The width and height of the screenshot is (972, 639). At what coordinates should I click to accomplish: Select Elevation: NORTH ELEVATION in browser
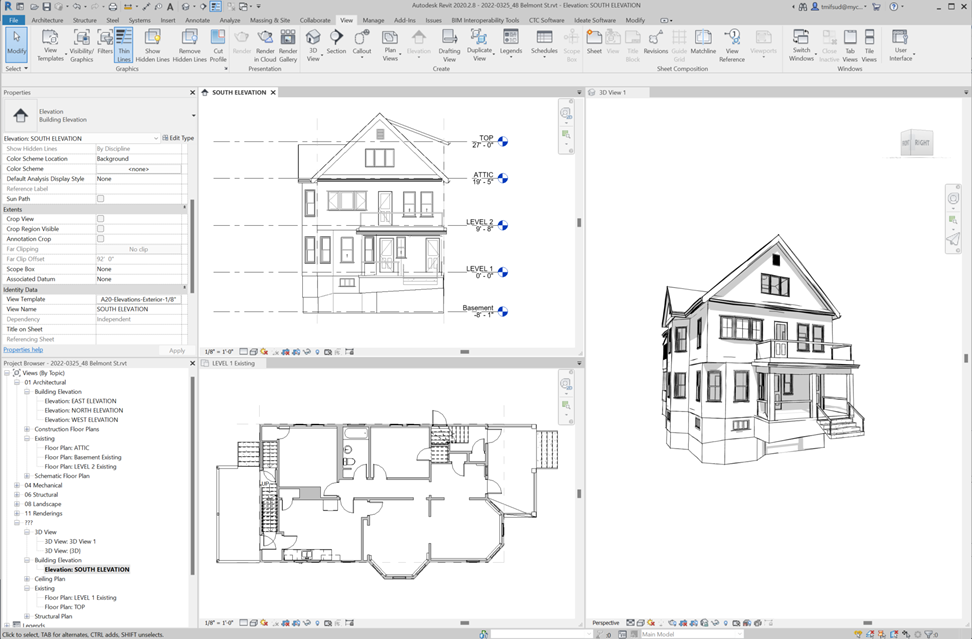point(83,410)
